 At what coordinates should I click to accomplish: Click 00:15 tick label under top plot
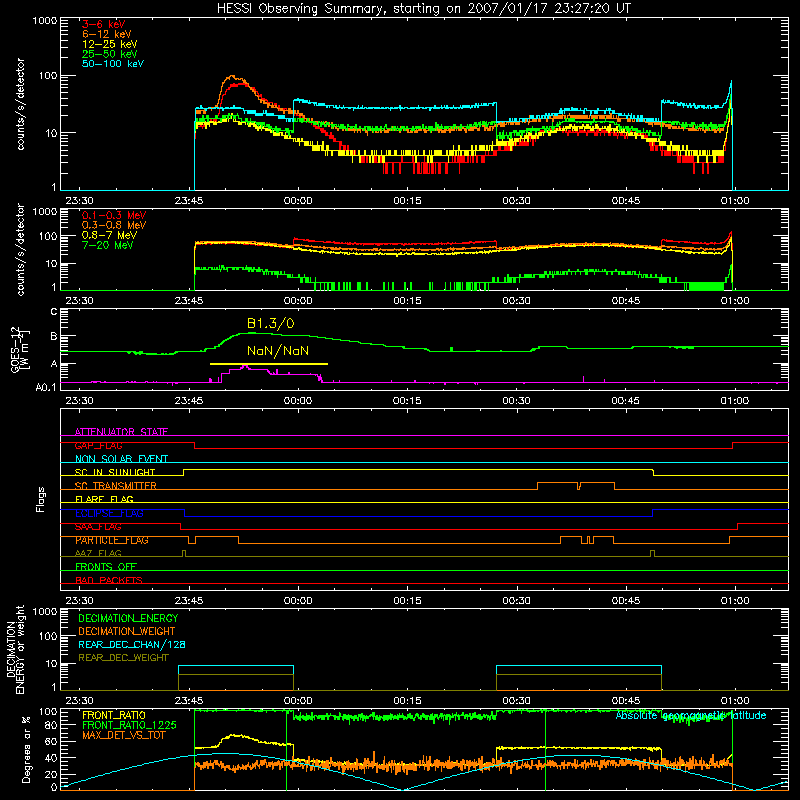coord(407,201)
